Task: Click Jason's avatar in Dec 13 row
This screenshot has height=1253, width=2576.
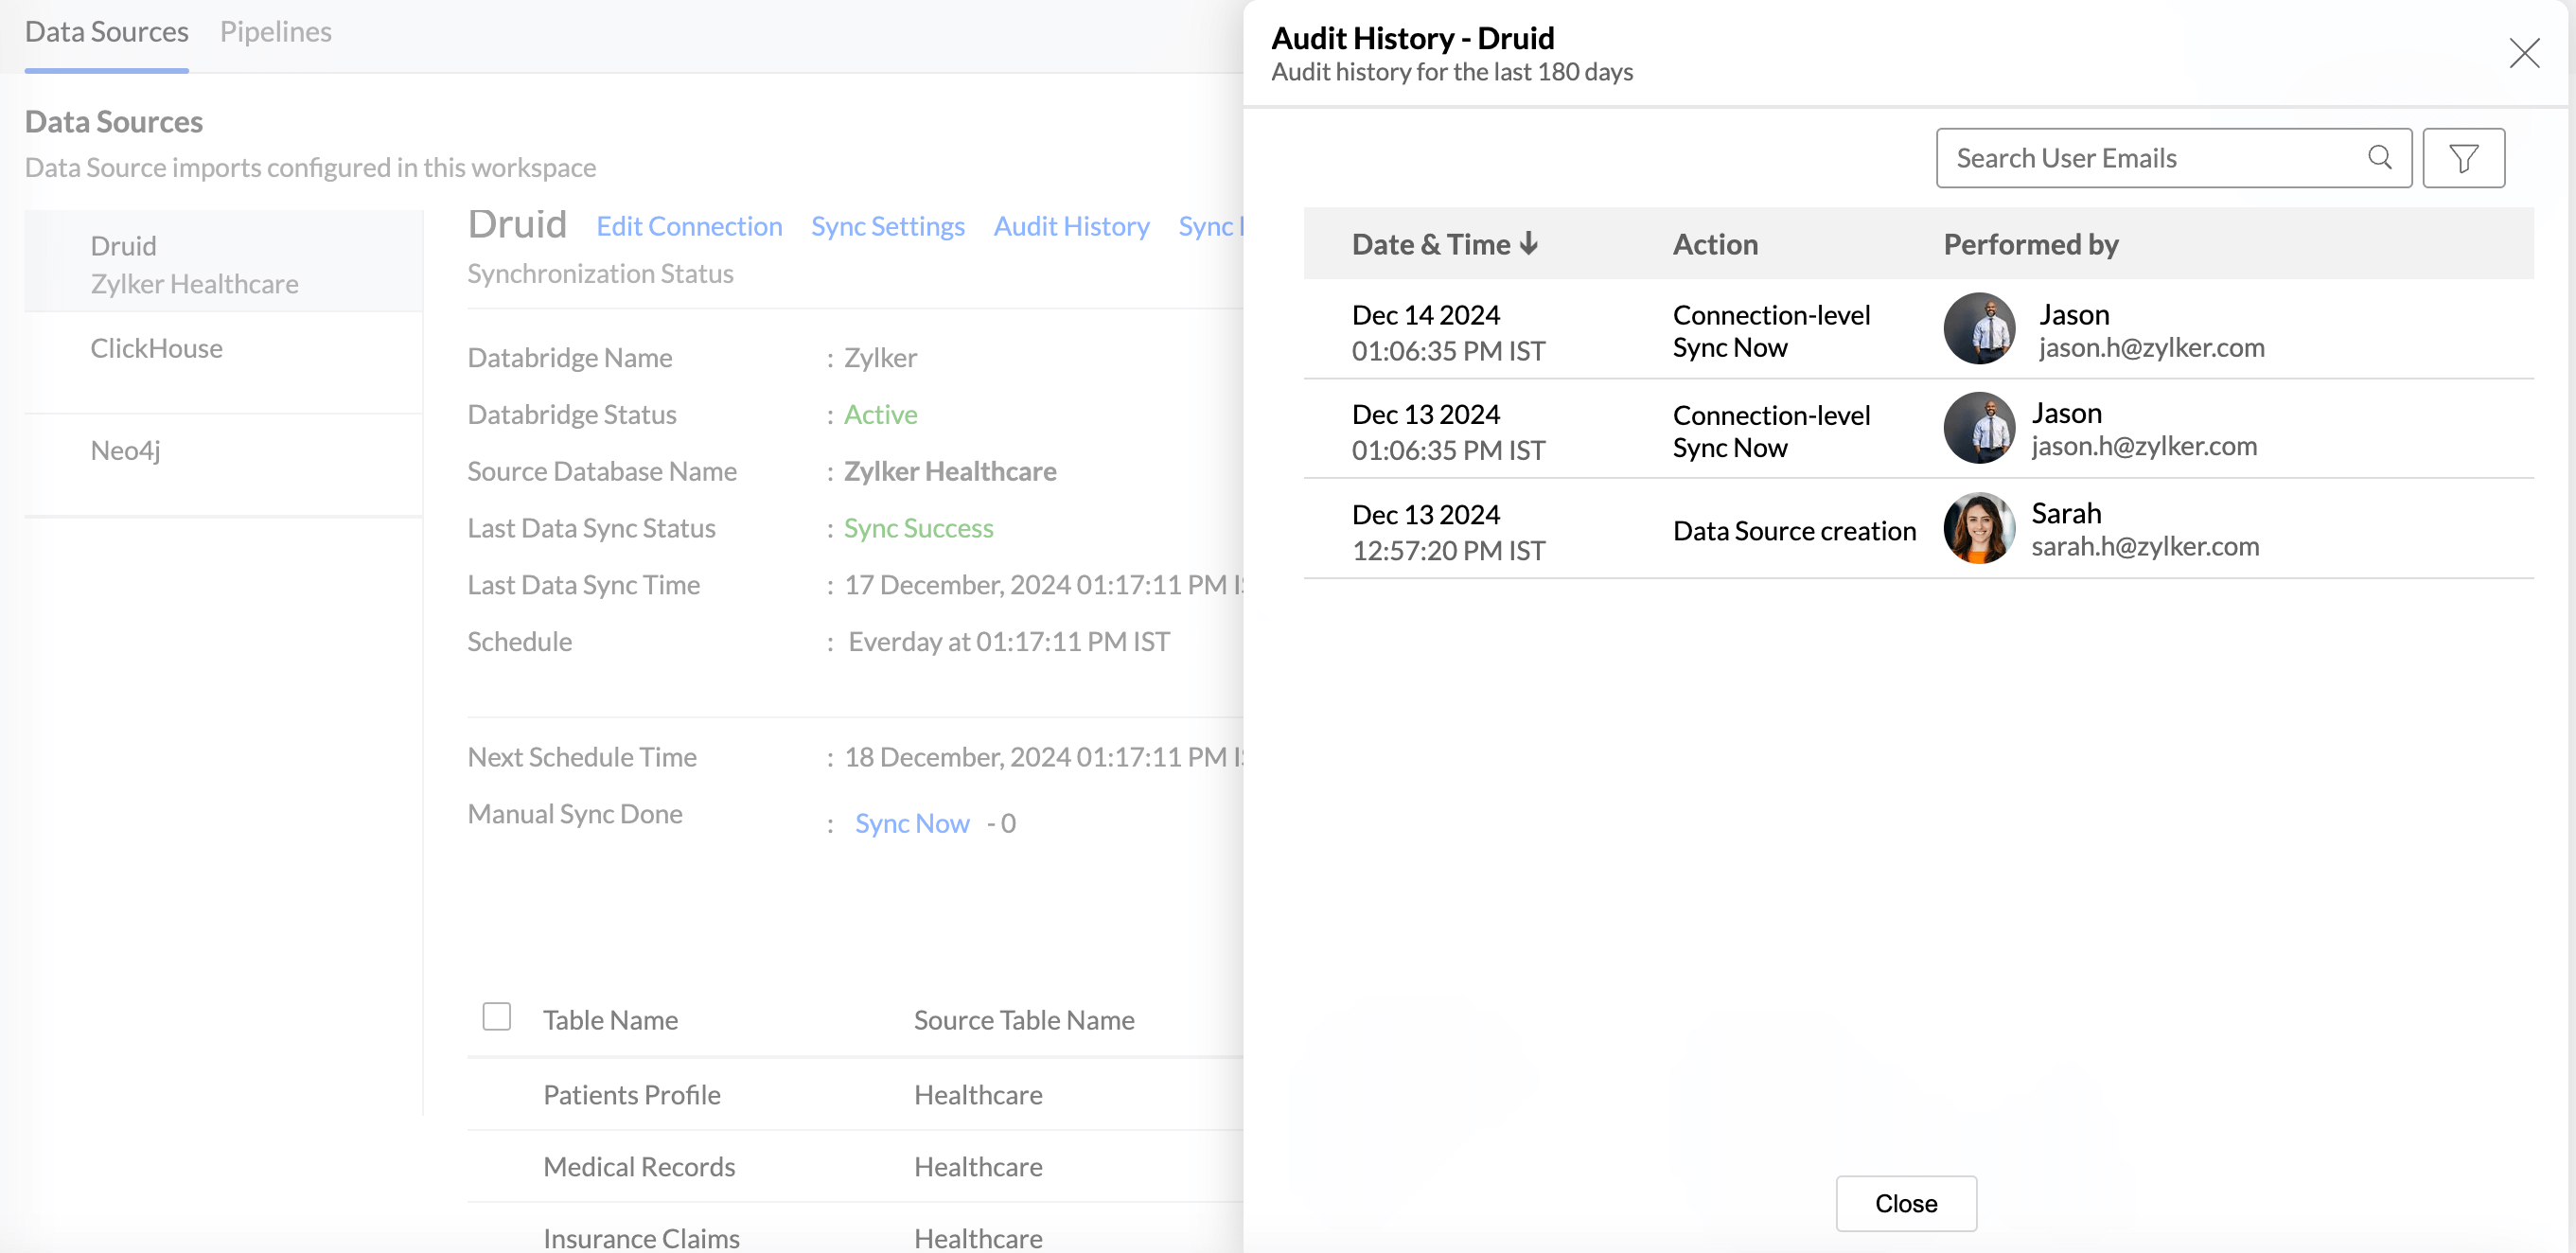Action: (x=1978, y=429)
